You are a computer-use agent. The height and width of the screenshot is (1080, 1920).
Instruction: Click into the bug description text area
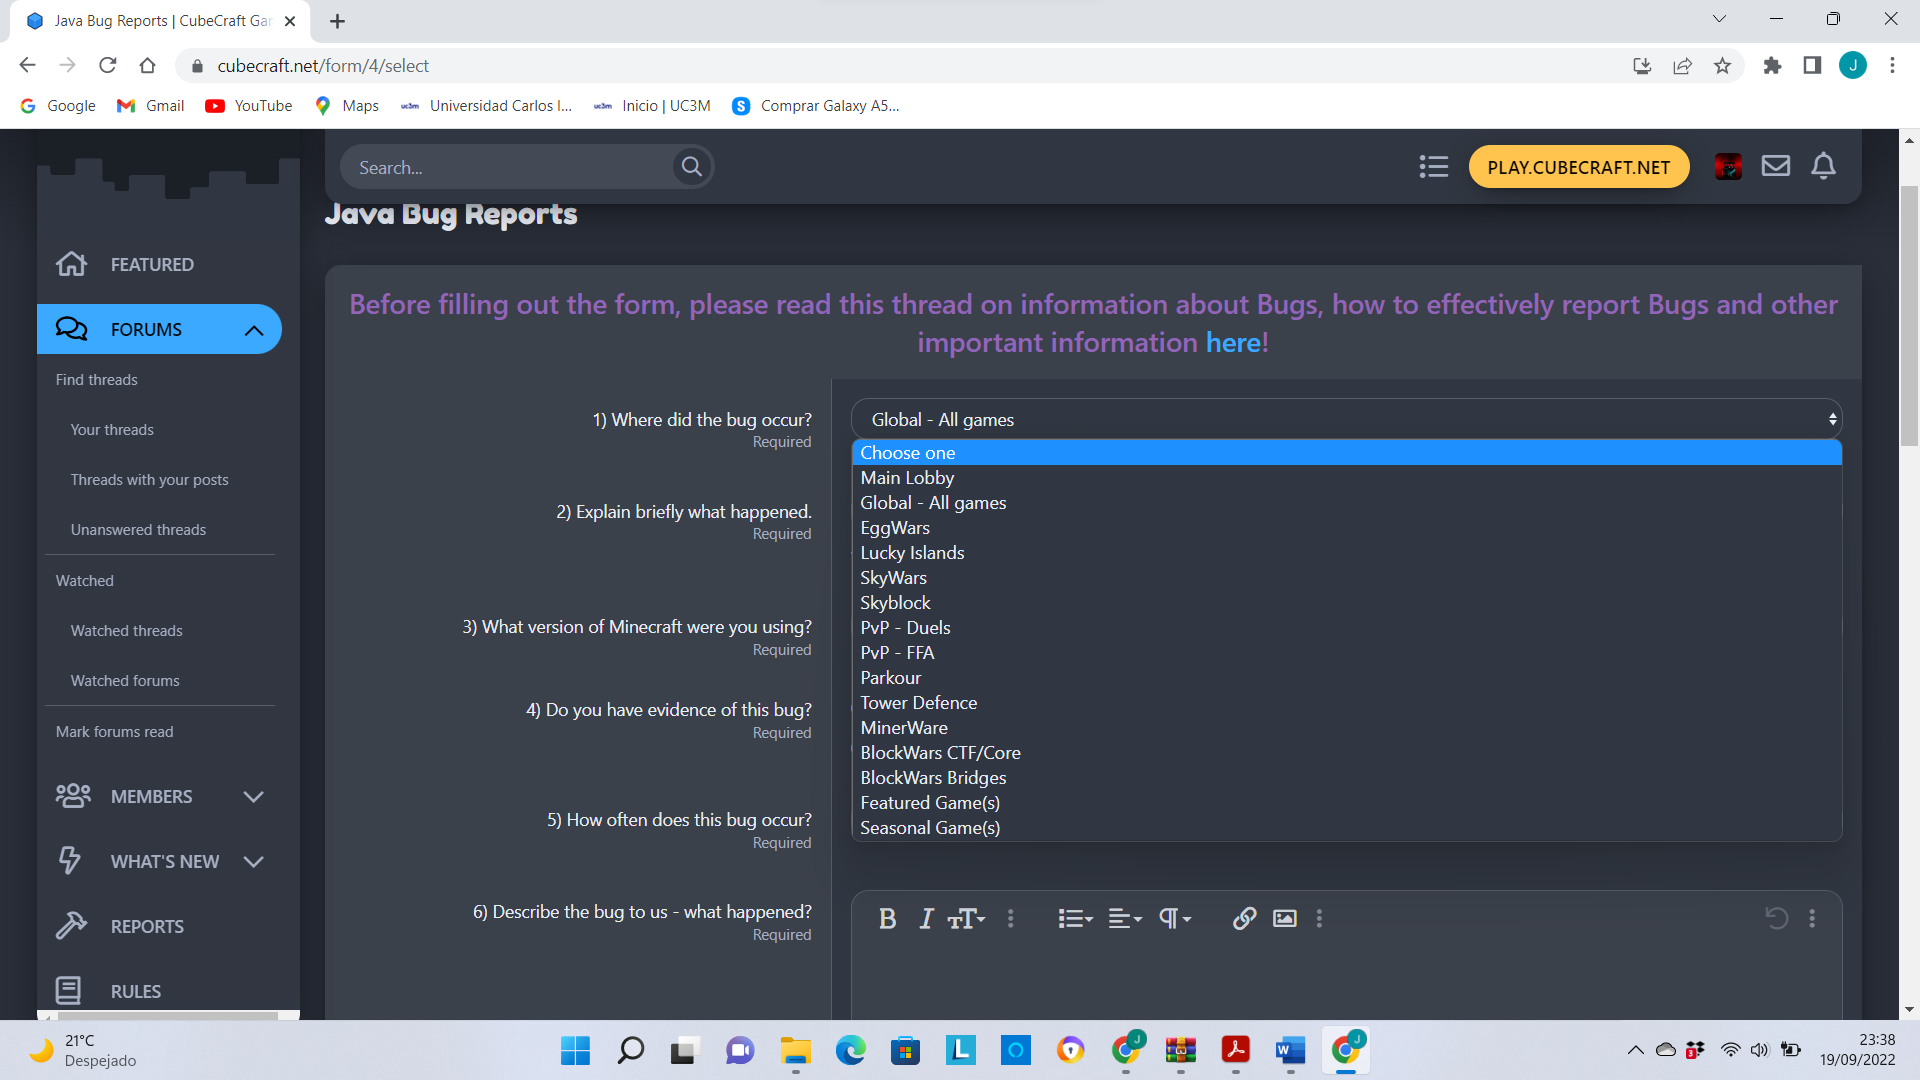(x=1346, y=983)
